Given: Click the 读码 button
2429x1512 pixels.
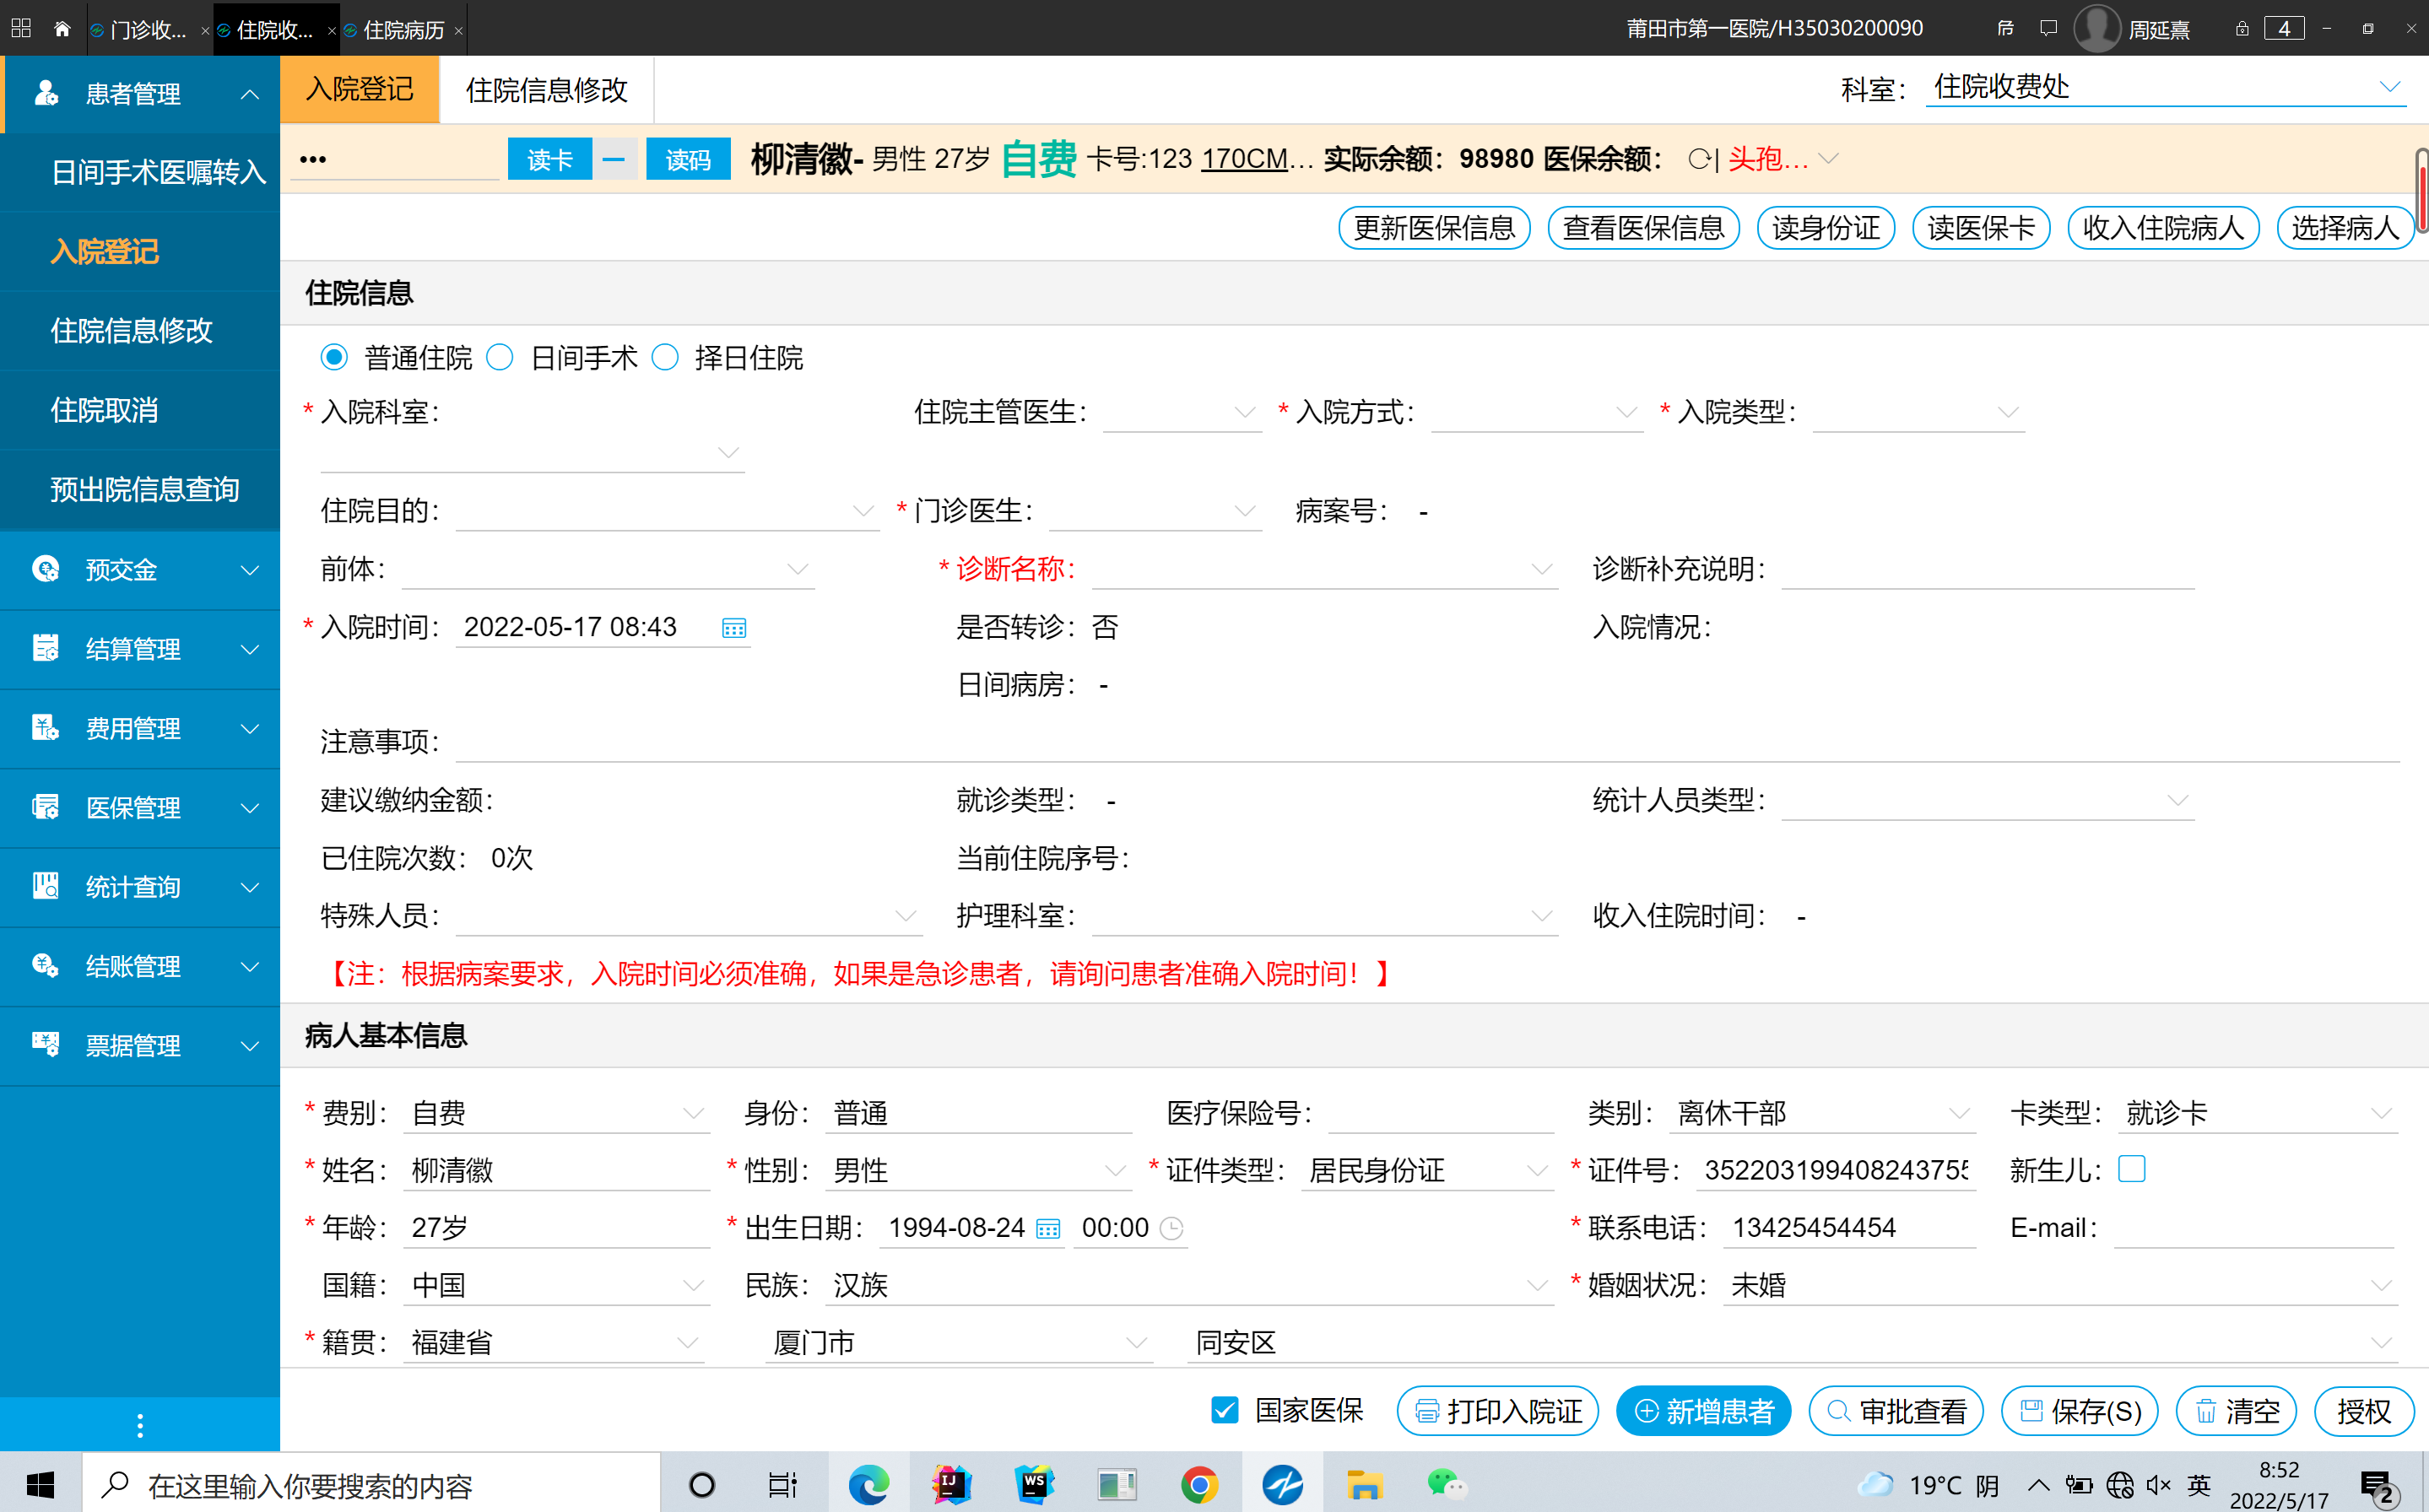Looking at the screenshot, I should click(x=688, y=159).
